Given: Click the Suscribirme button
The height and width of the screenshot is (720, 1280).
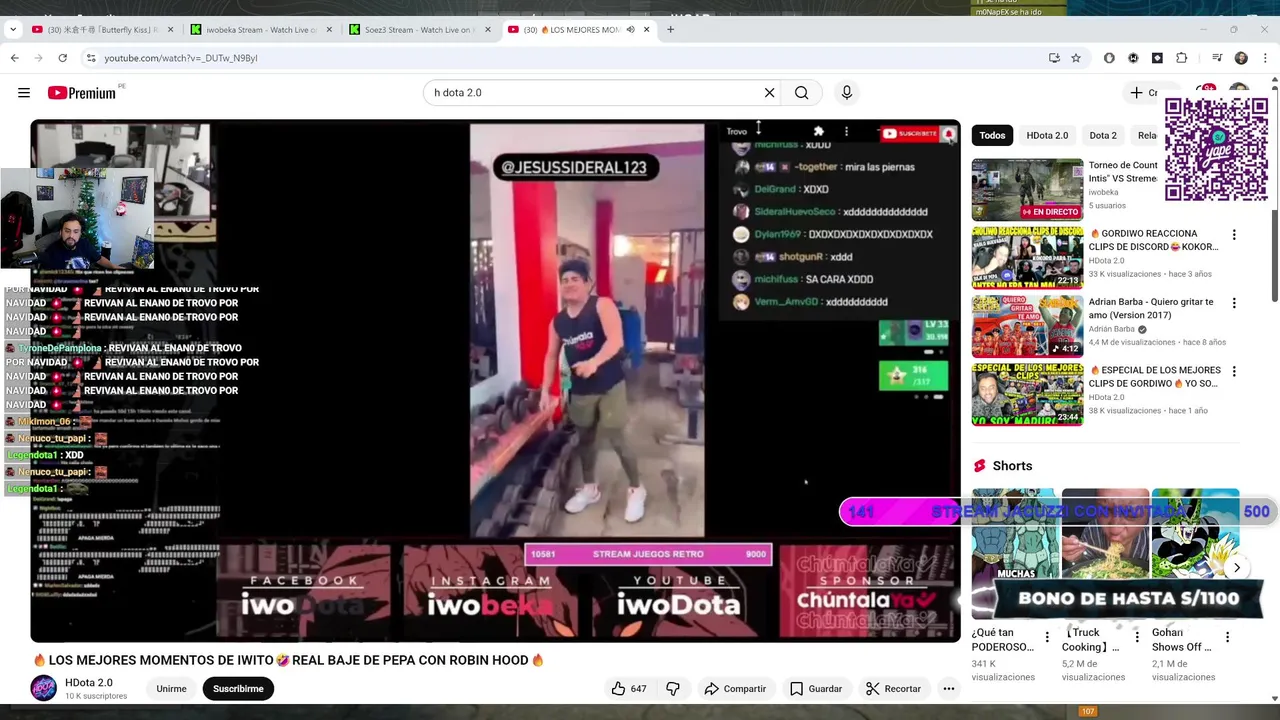Looking at the screenshot, I should click(238, 689).
